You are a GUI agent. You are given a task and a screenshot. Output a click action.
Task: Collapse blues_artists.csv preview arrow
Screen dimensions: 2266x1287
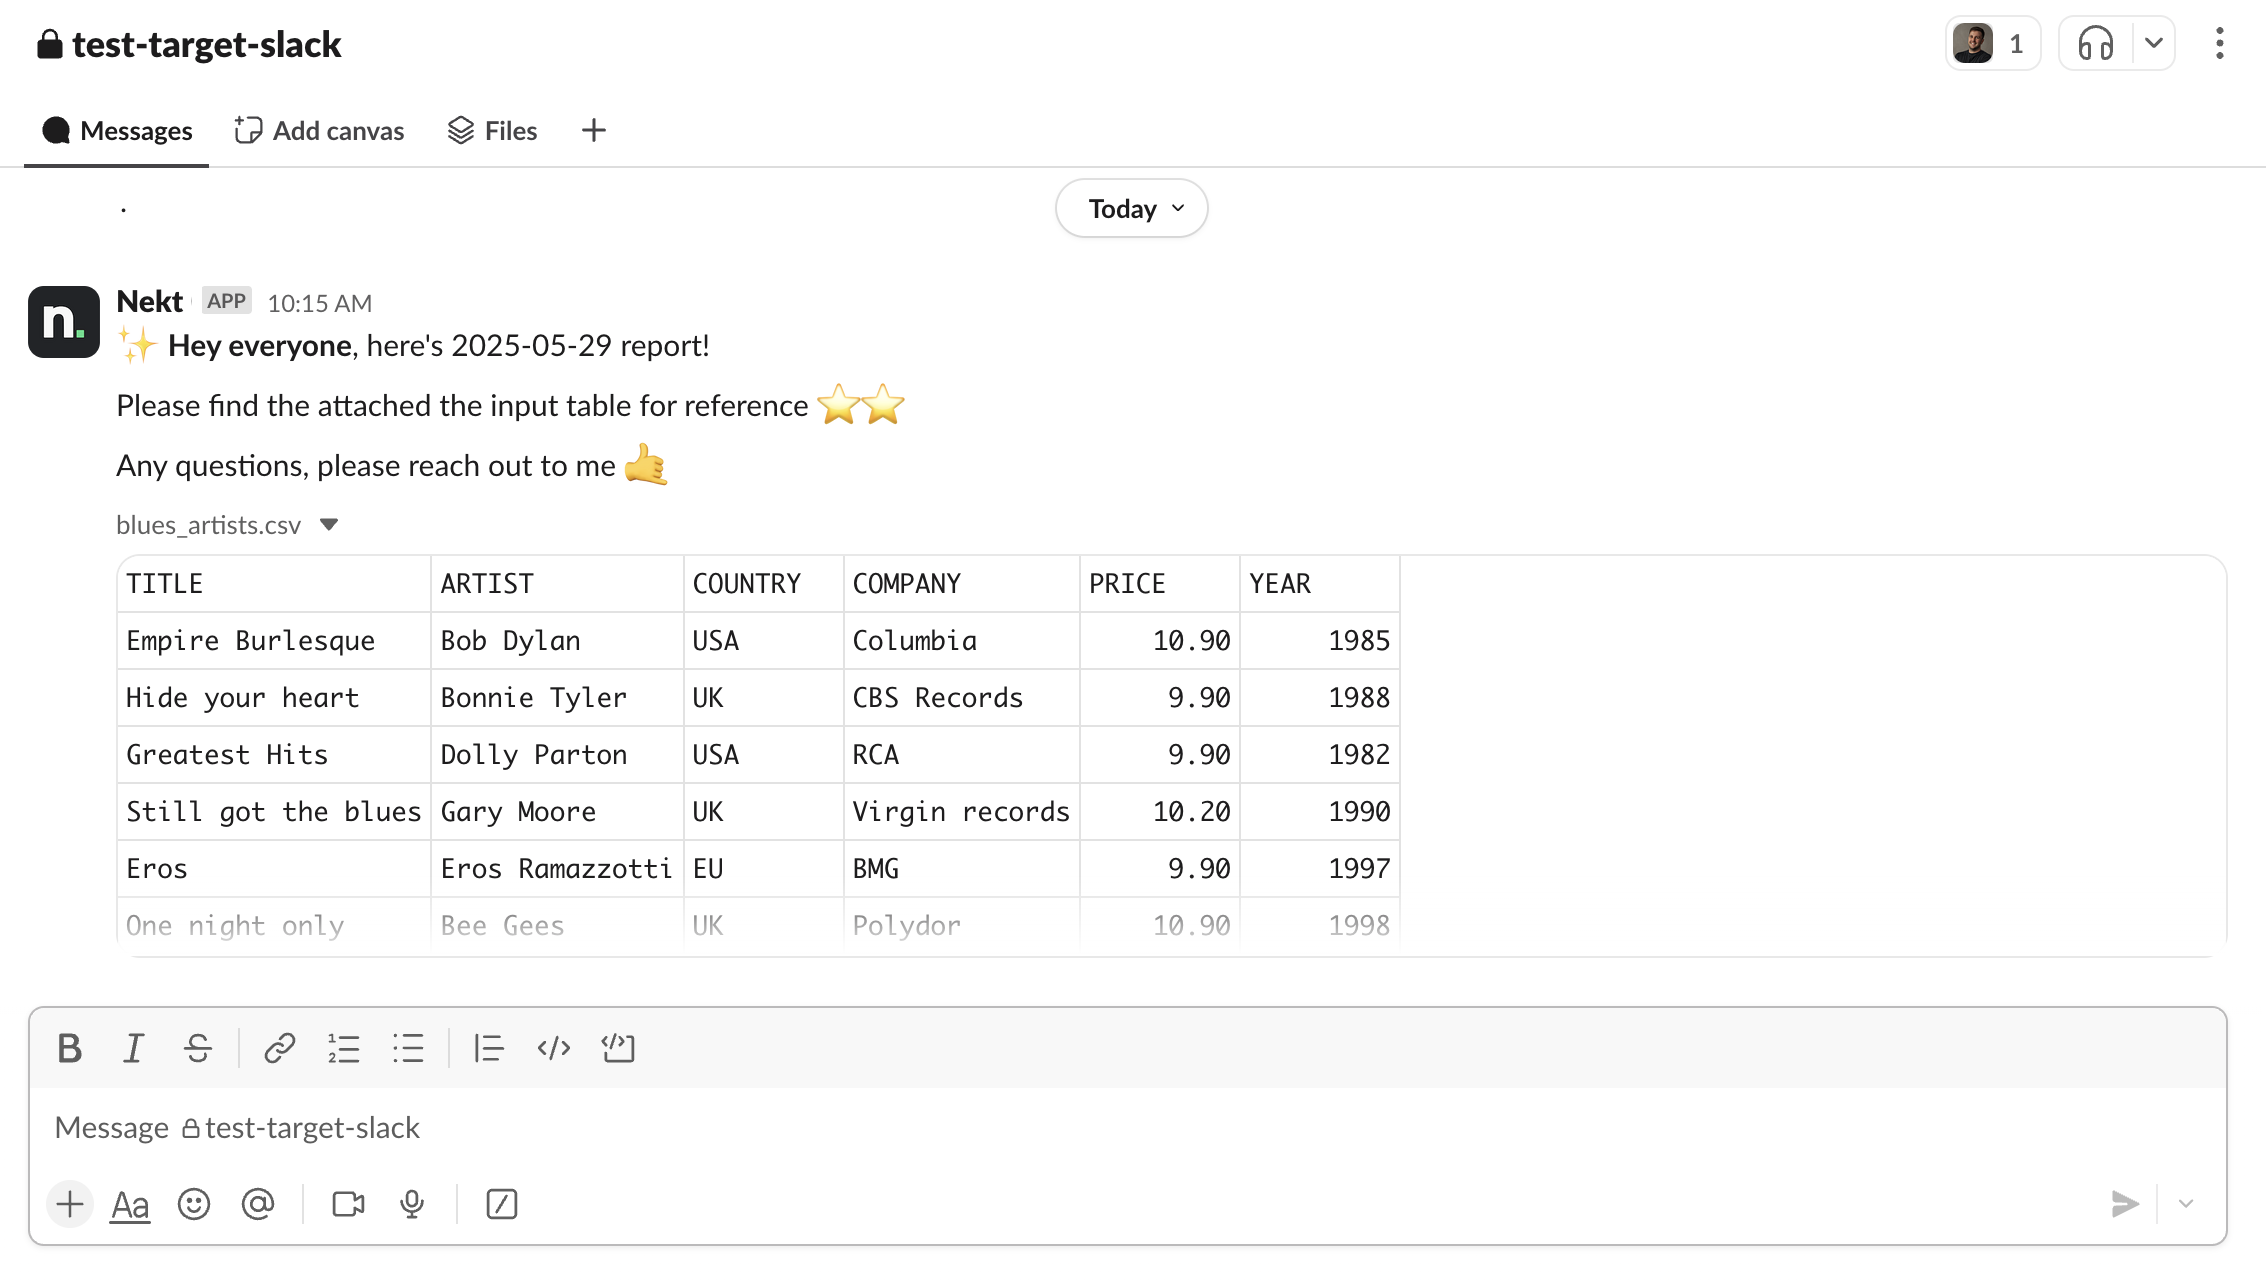coord(329,525)
